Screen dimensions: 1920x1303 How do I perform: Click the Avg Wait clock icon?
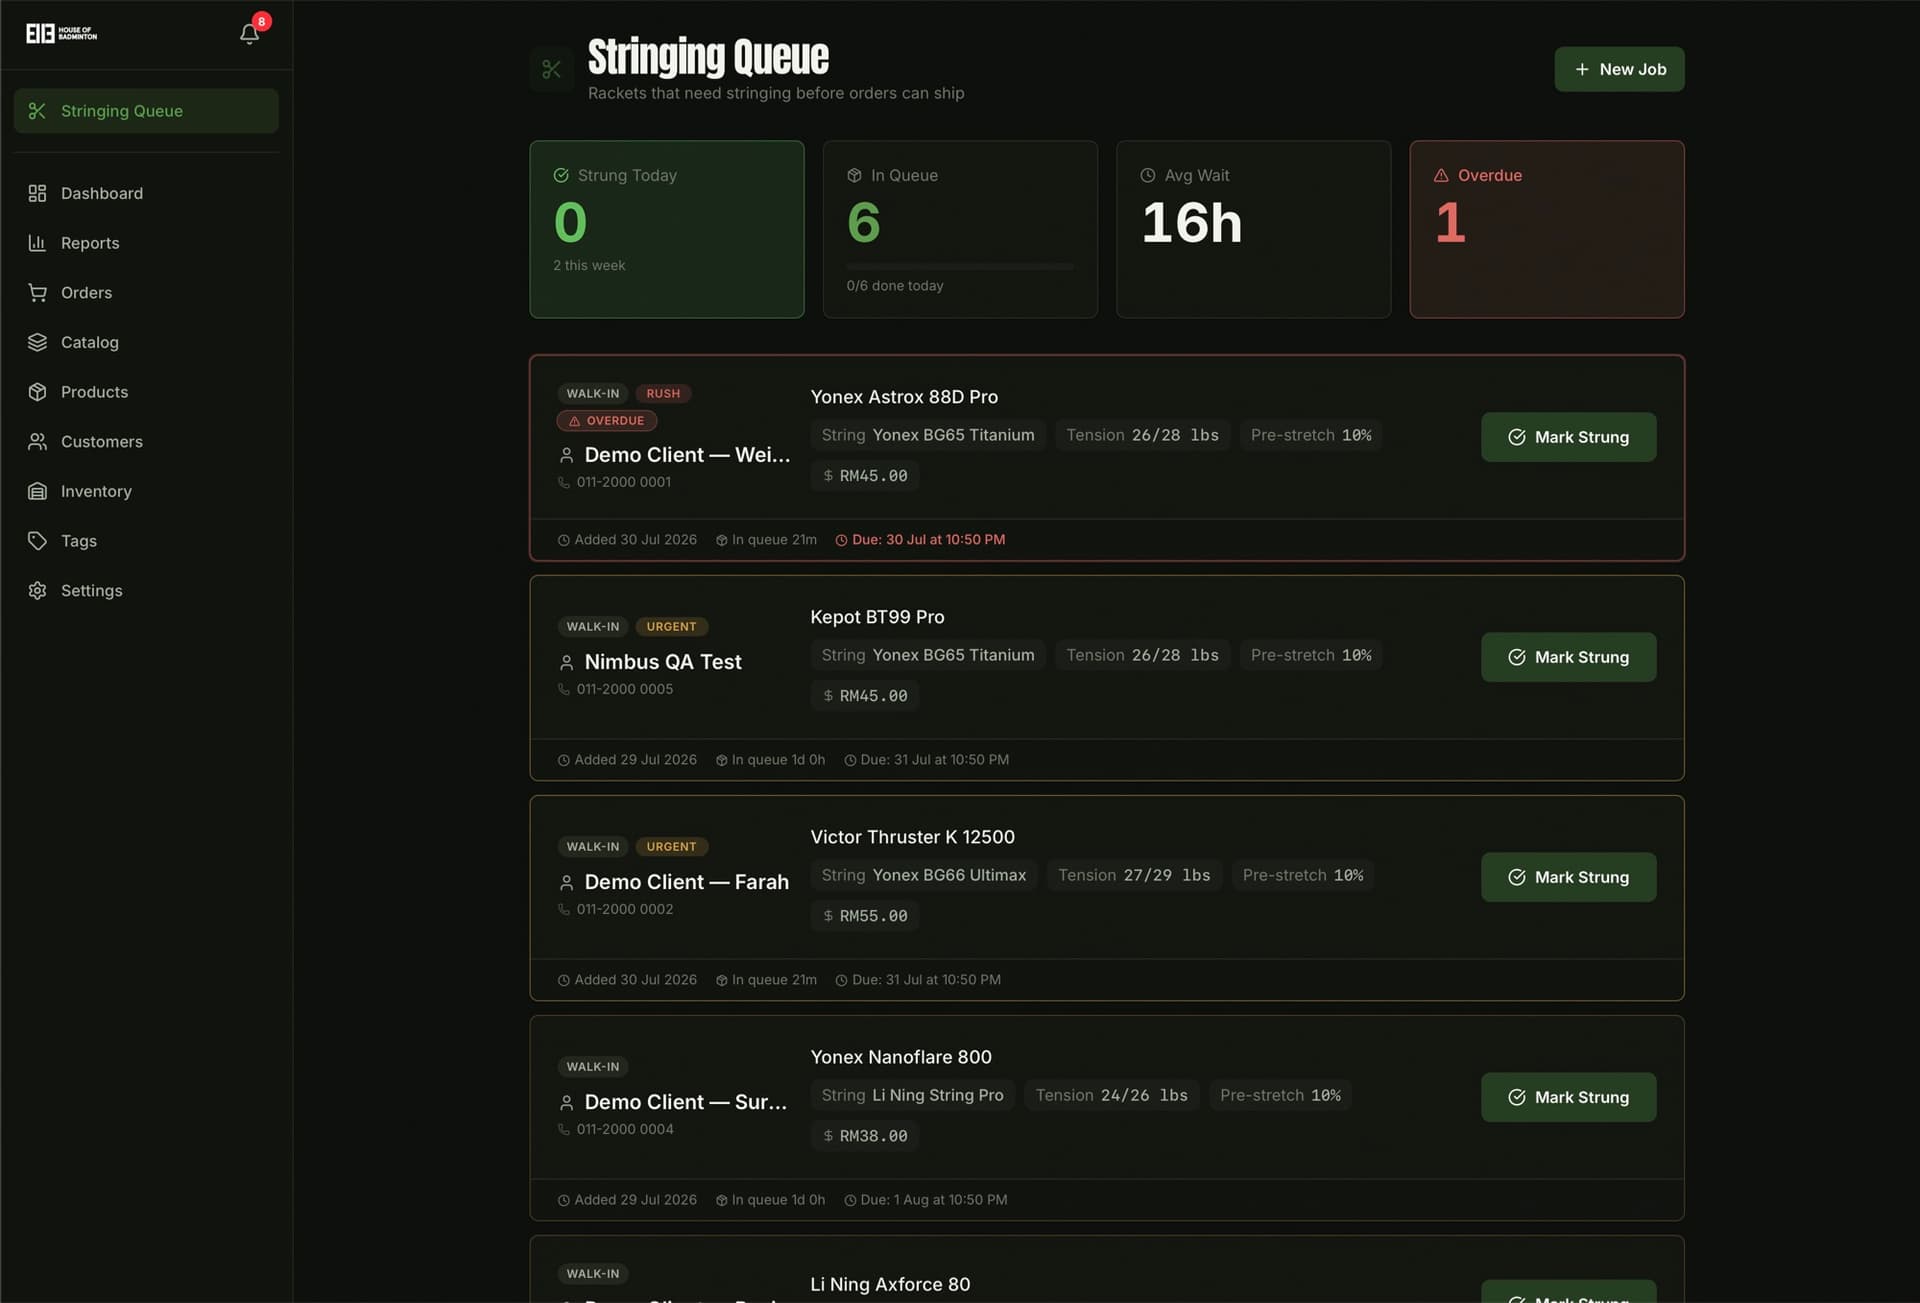pyautogui.click(x=1148, y=175)
